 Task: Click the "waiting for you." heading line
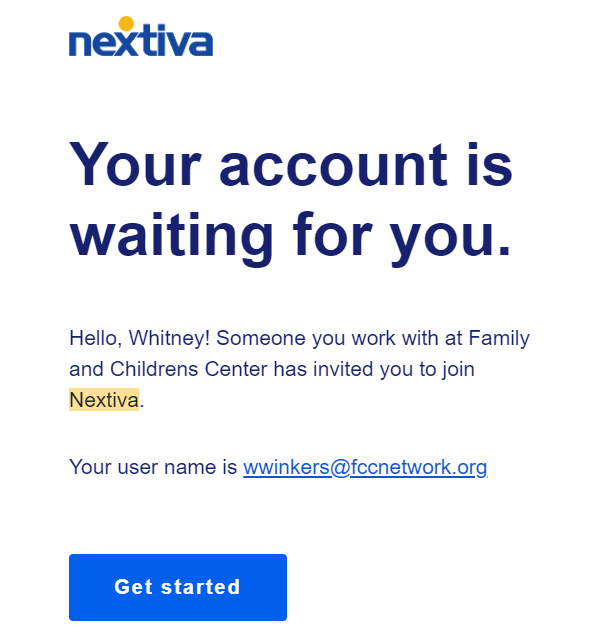pyautogui.click(x=290, y=237)
